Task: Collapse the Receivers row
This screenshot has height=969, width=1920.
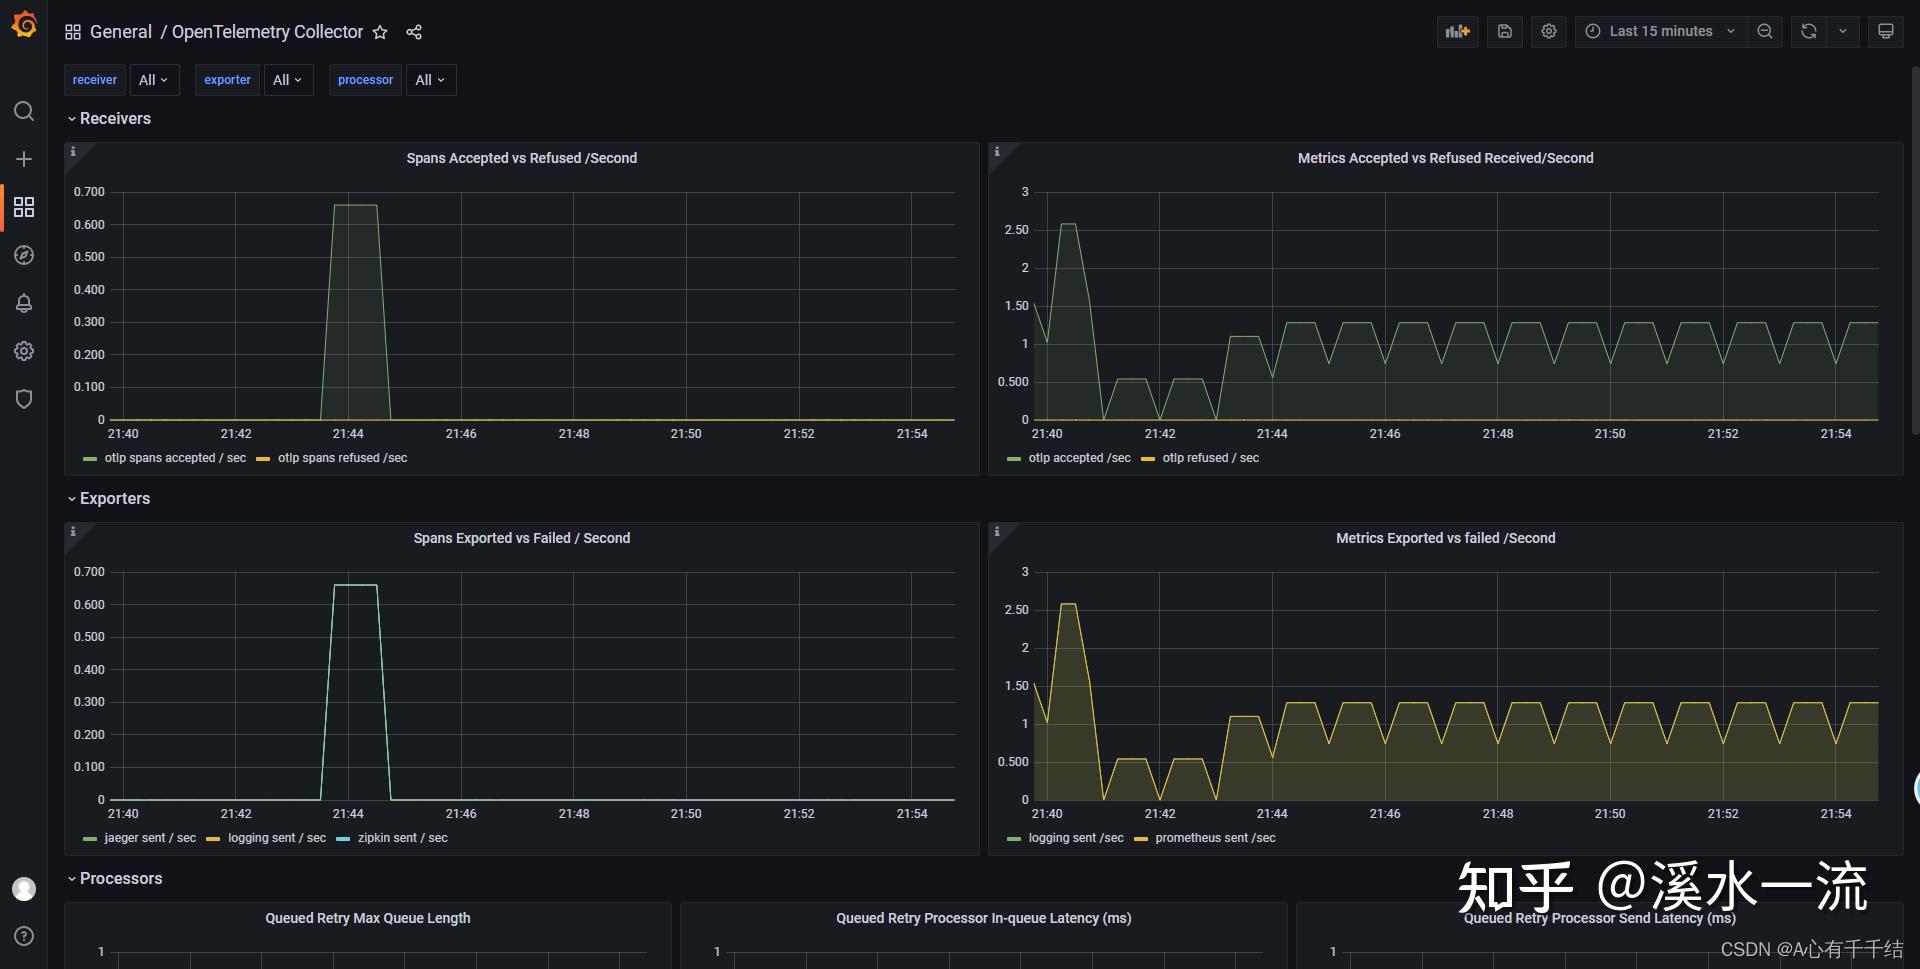Action: [114, 118]
